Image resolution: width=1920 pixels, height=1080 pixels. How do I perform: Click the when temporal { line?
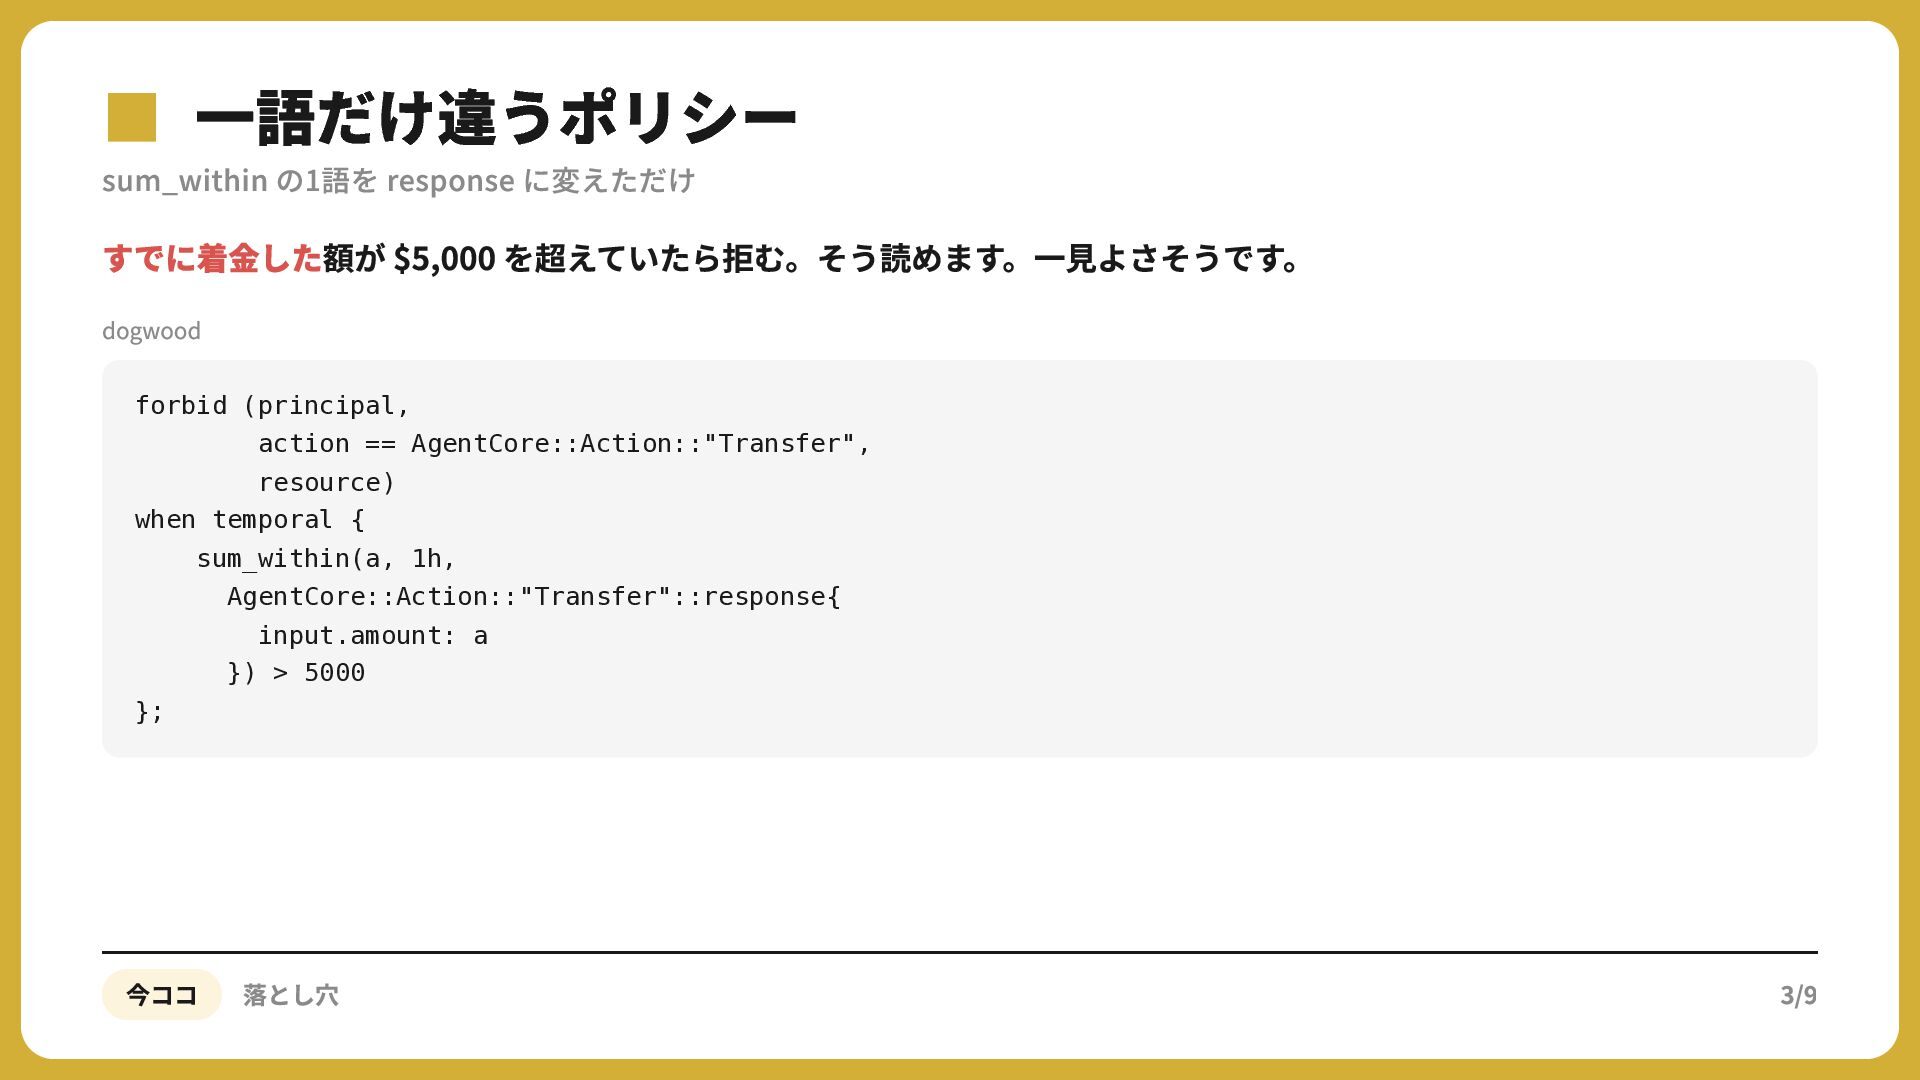(x=250, y=520)
